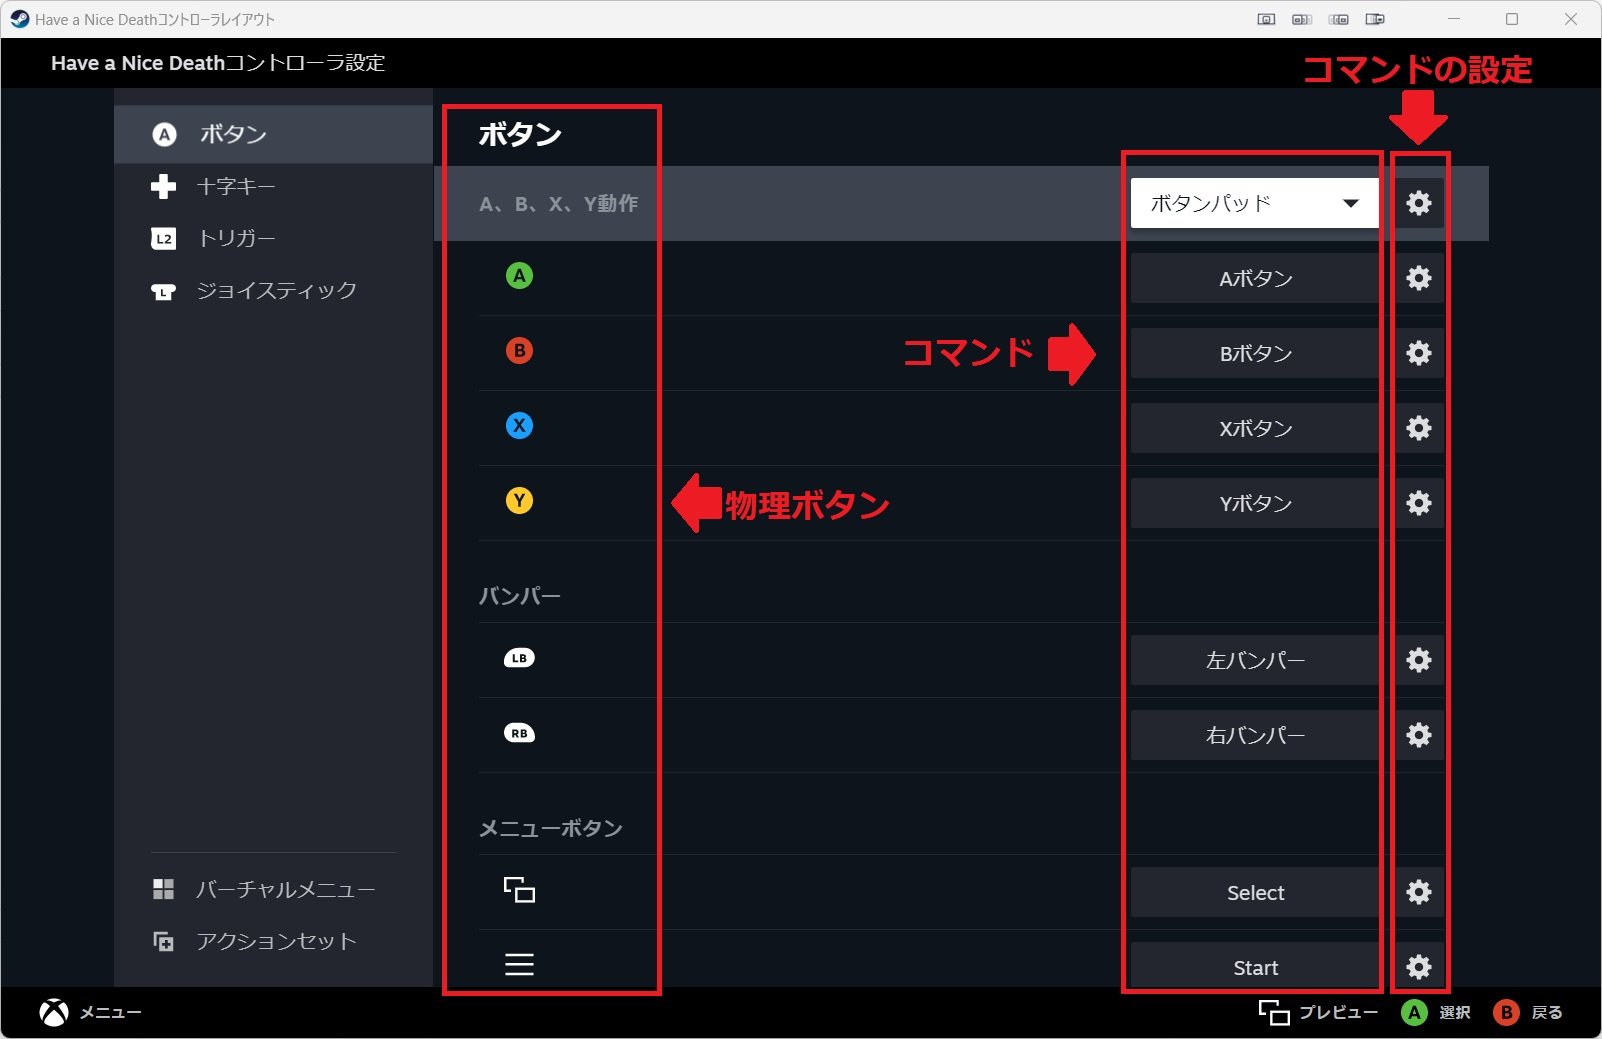Open アクションセット section

tap(273, 941)
